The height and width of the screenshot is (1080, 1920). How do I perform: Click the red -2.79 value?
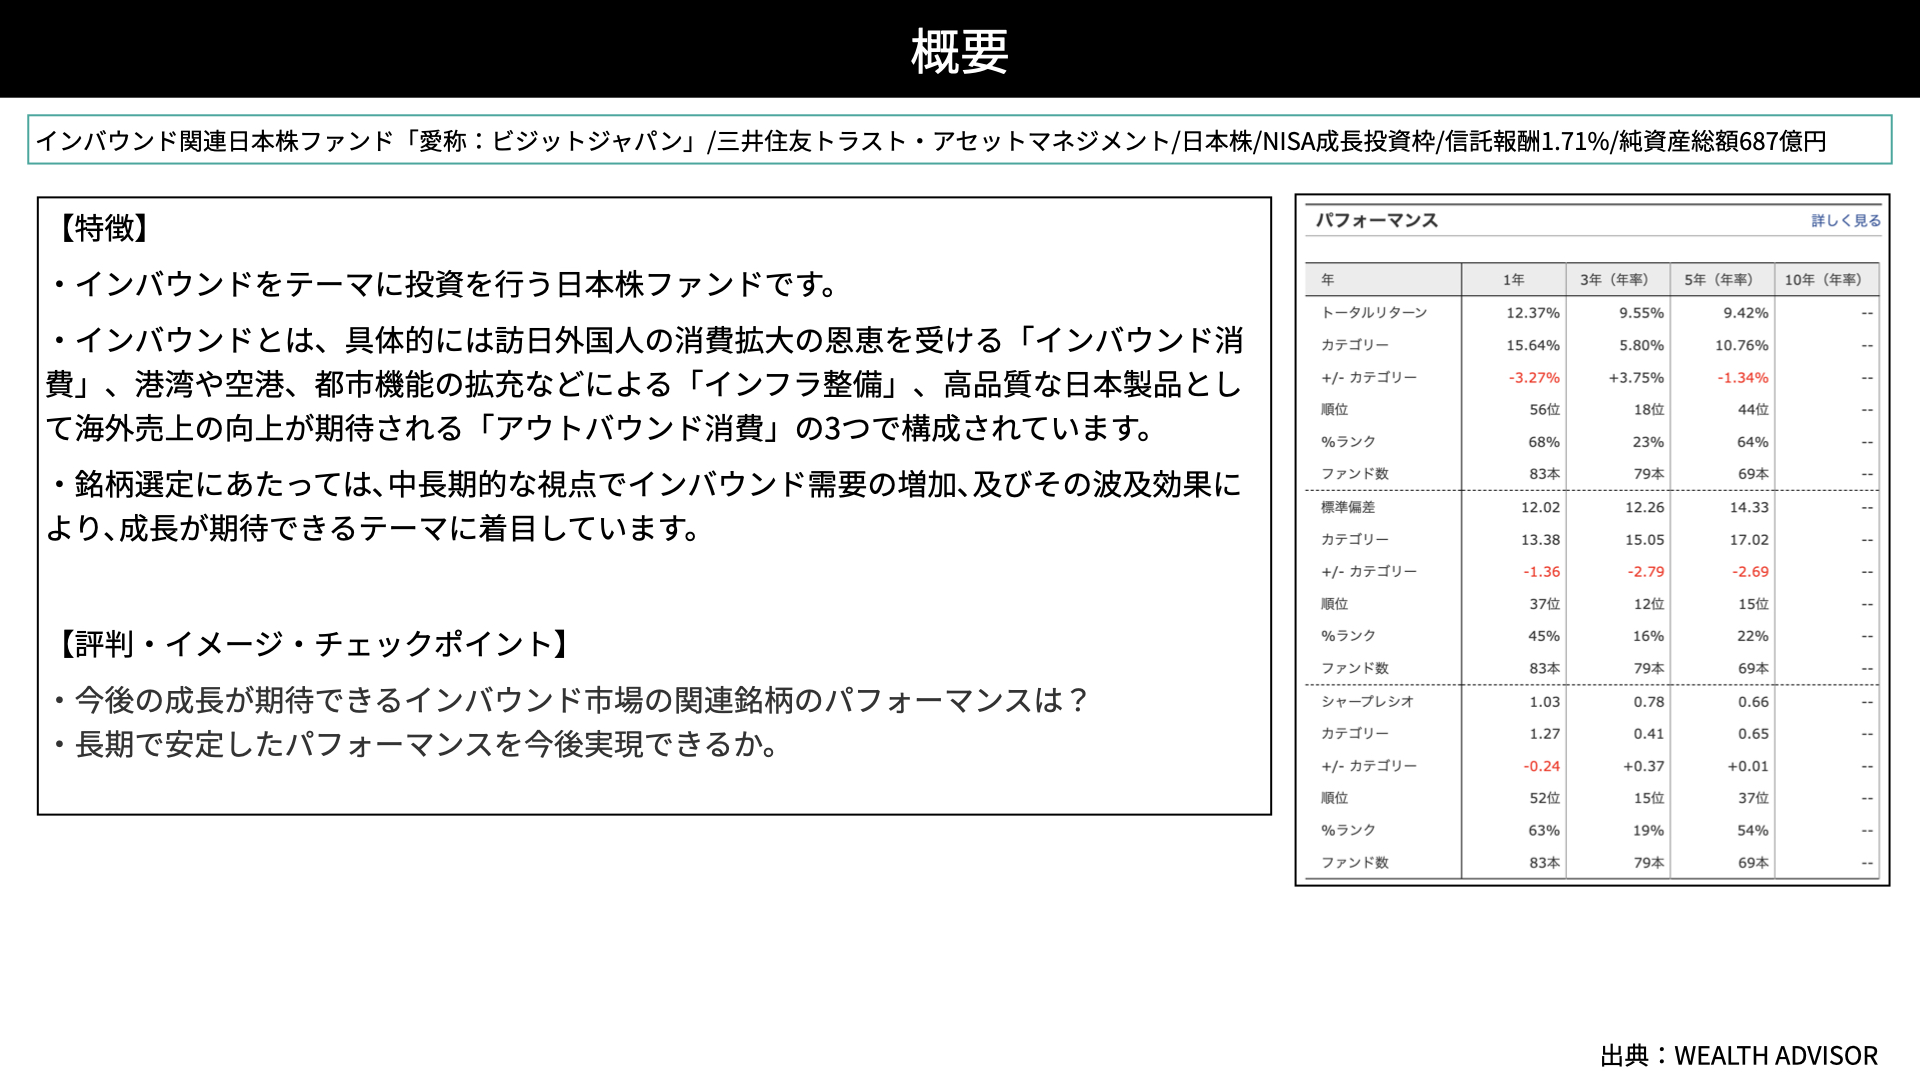tap(1646, 572)
